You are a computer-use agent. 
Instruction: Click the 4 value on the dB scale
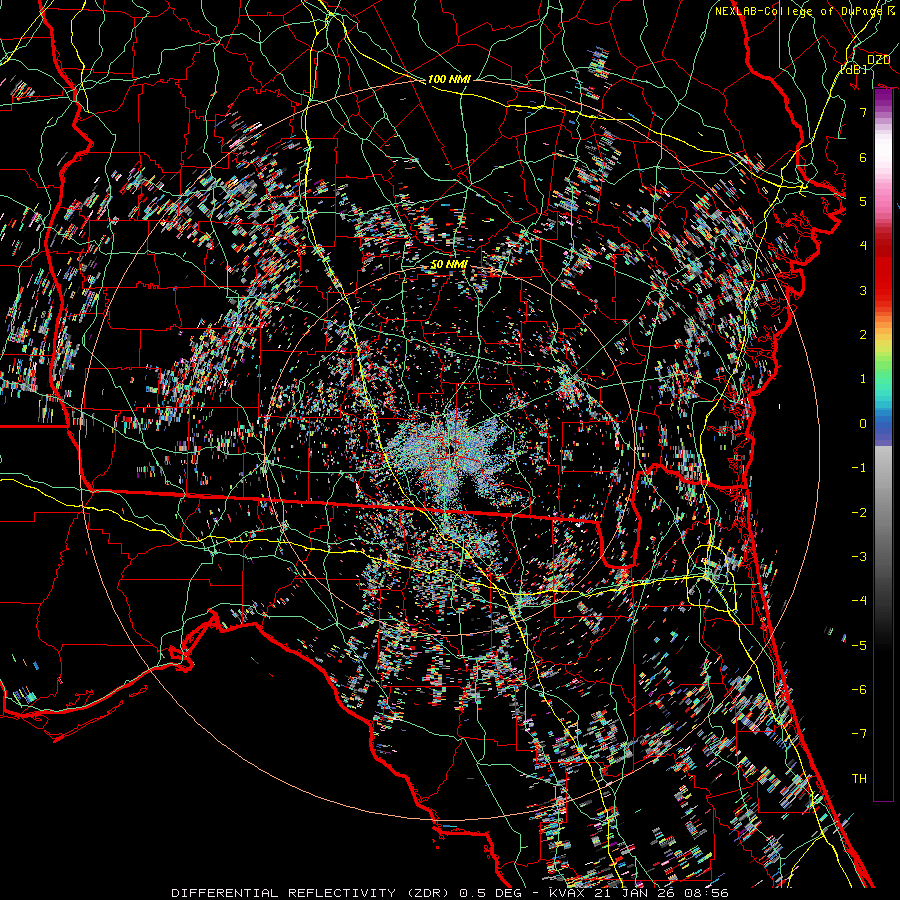tap(863, 246)
